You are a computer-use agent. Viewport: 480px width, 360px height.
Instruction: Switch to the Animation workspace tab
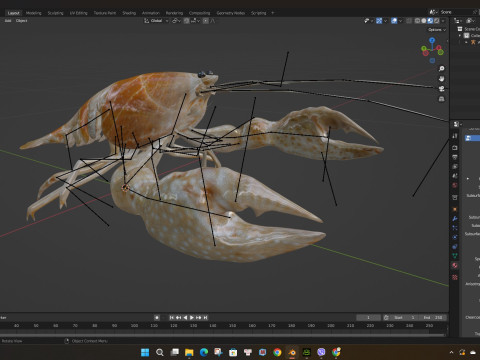(x=151, y=13)
